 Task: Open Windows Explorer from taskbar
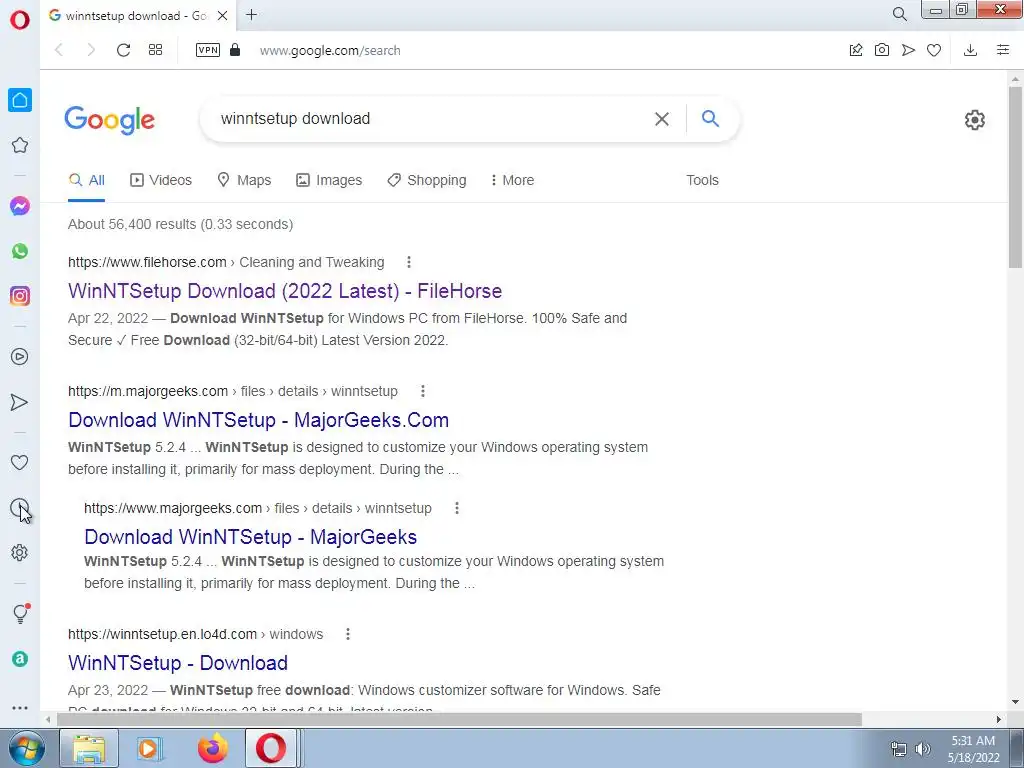[89, 748]
